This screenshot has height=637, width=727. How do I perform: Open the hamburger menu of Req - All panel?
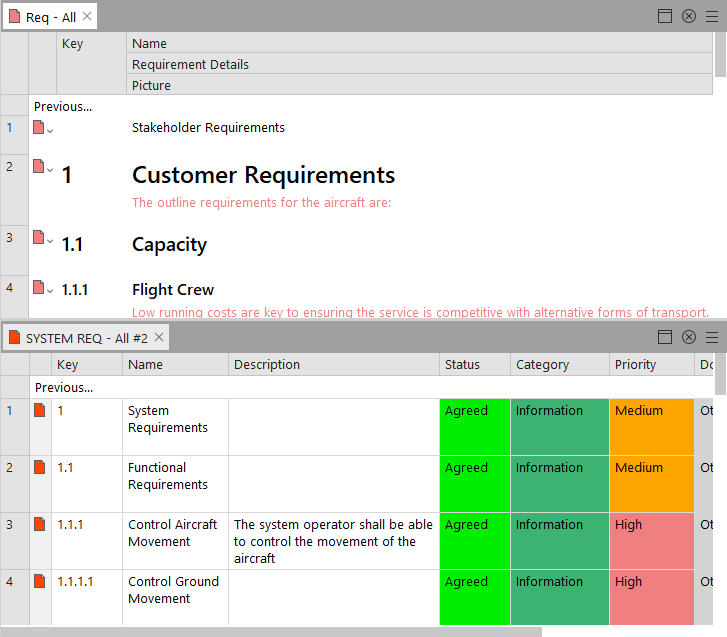[712, 17]
